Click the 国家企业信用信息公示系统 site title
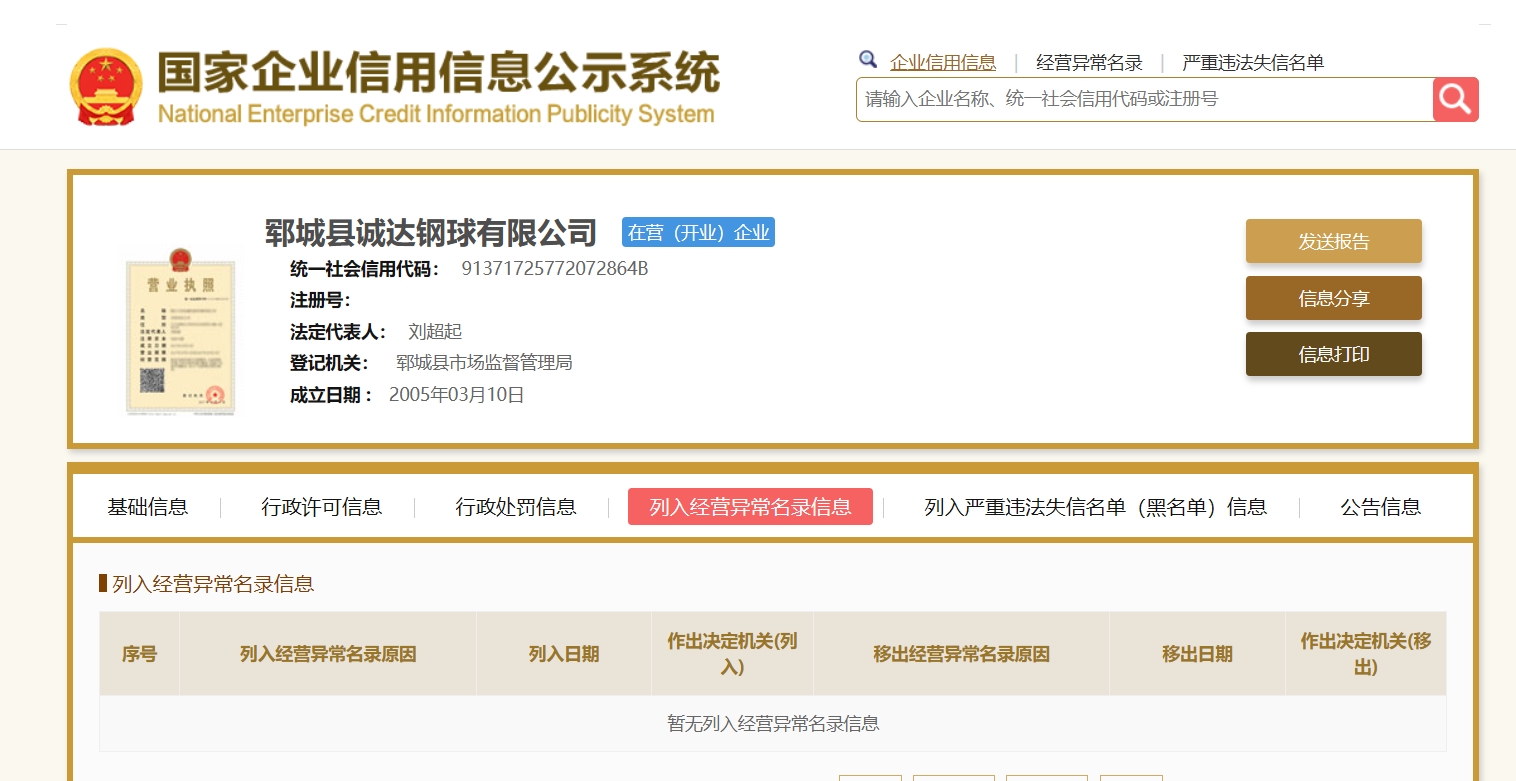 (438, 72)
